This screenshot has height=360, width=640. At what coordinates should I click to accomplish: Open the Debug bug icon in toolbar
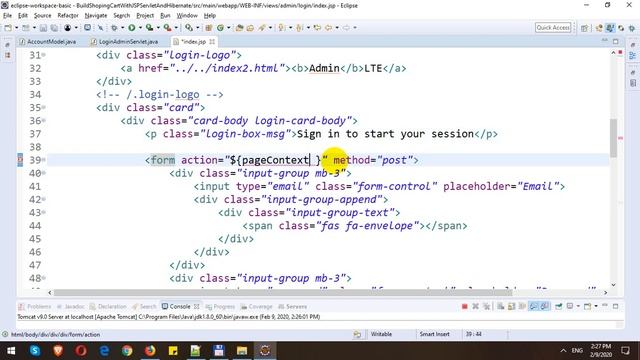point(114,27)
